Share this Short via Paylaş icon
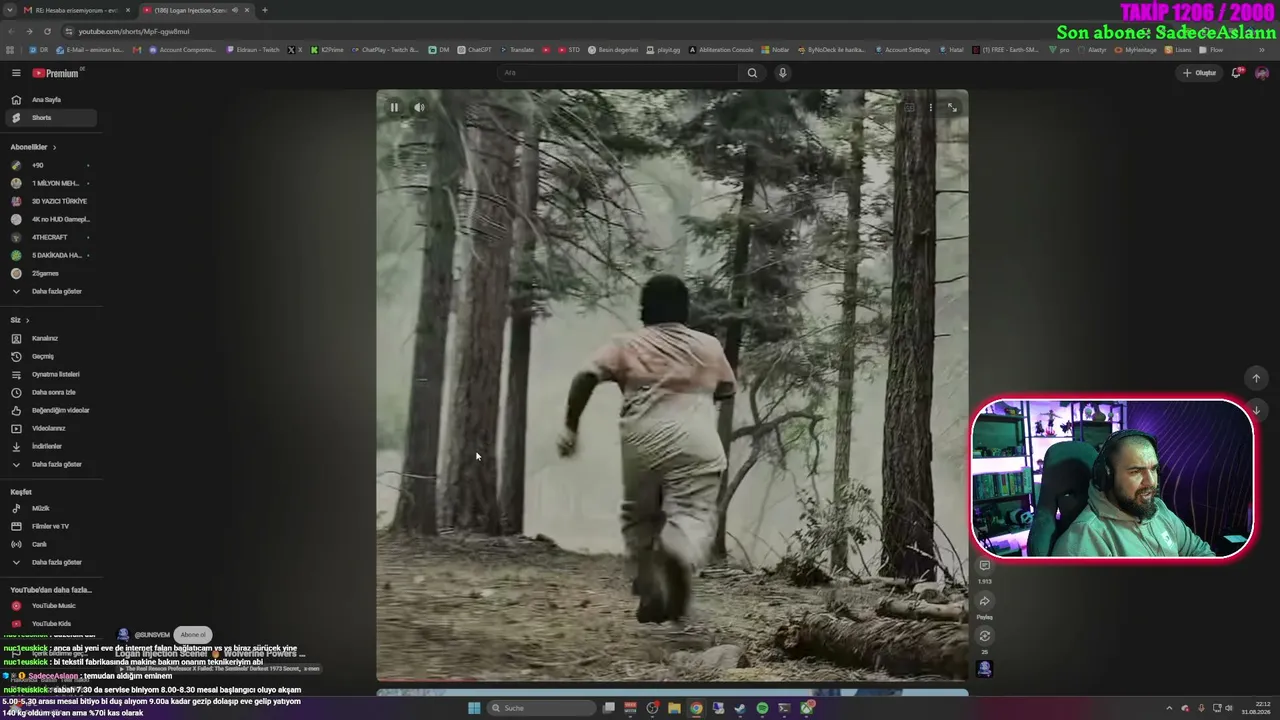This screenshot has height=720, width=1280. tap(985, 601)
